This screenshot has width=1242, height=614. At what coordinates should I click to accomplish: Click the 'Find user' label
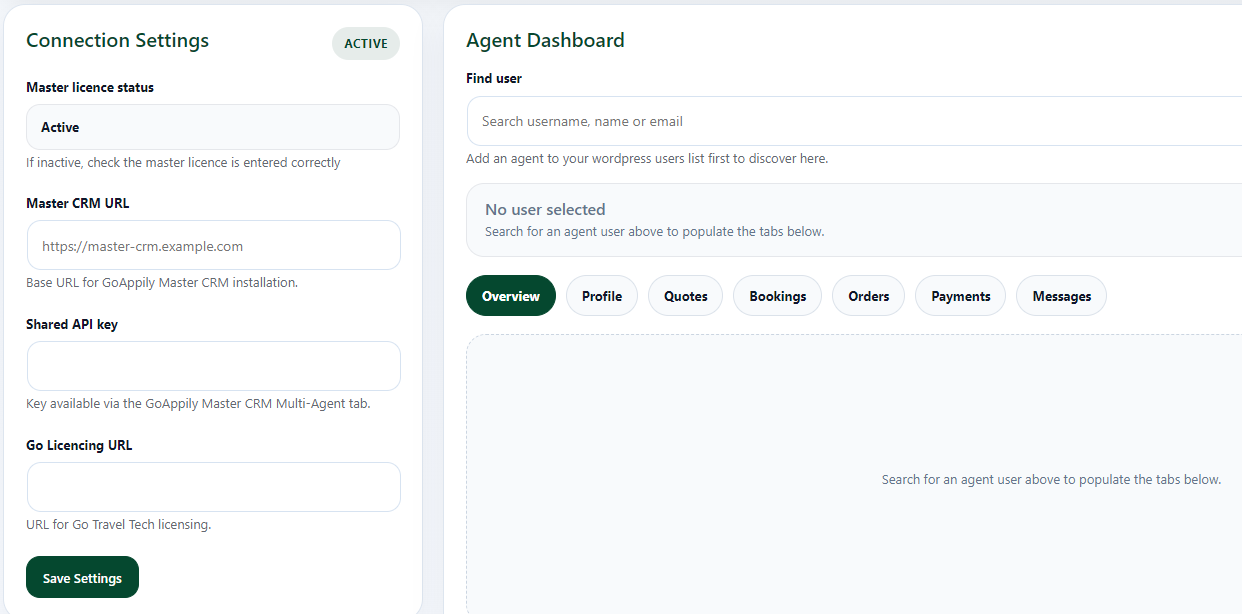(494, 78)
